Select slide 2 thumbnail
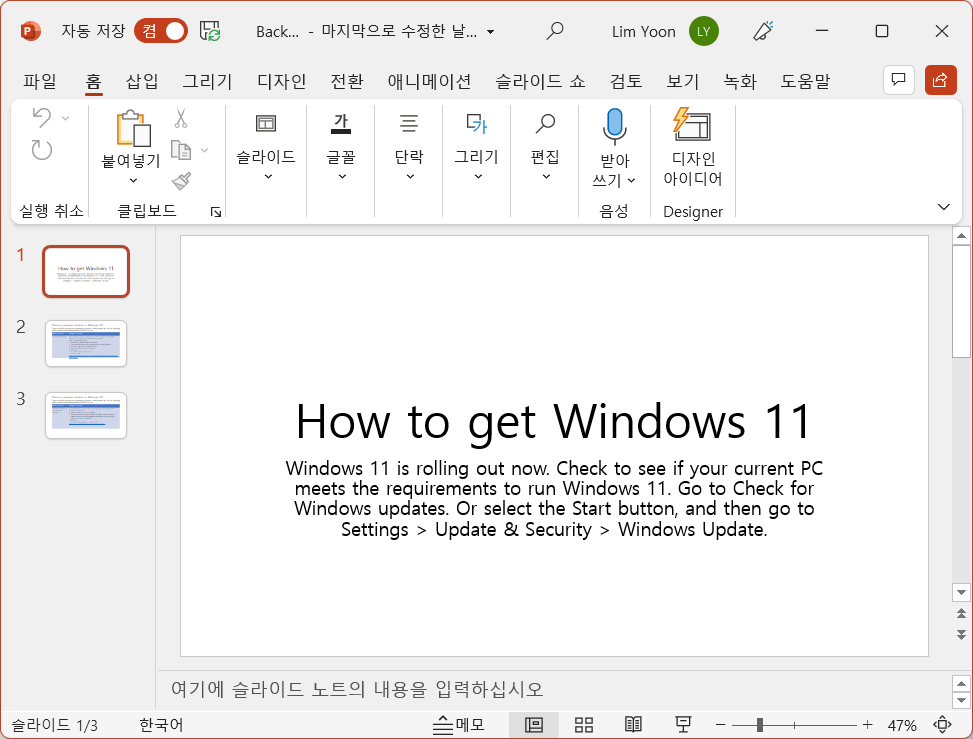This screenshot has height=739, width=973. click(86, 344)
